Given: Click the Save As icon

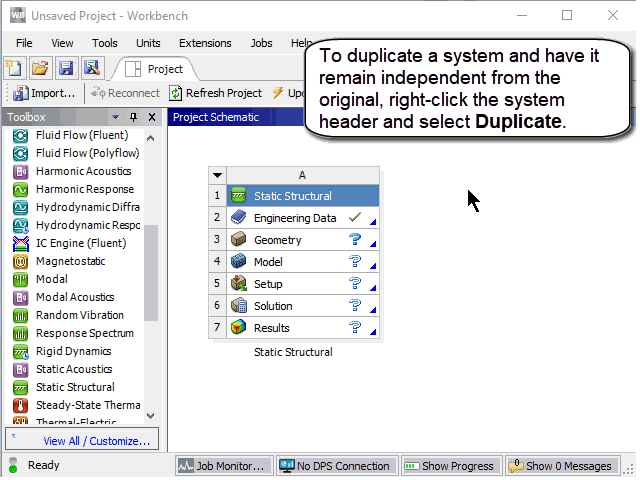Looking at the screenshot, I should coord(91,68).
